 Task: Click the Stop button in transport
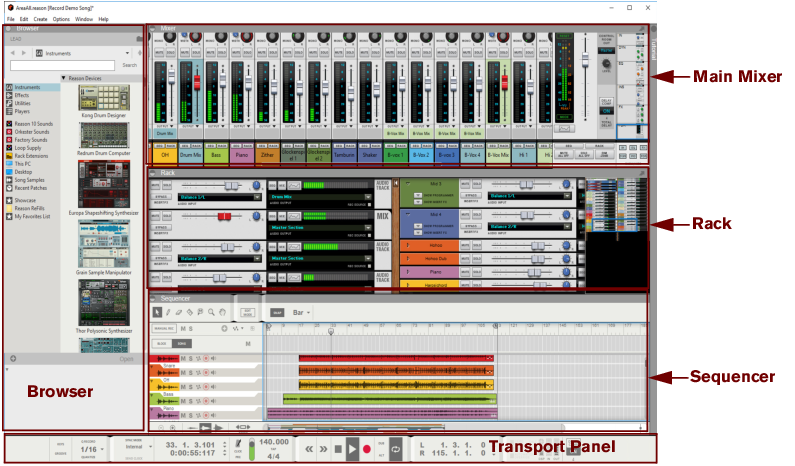pyautogui.click(x=337, y=451)
